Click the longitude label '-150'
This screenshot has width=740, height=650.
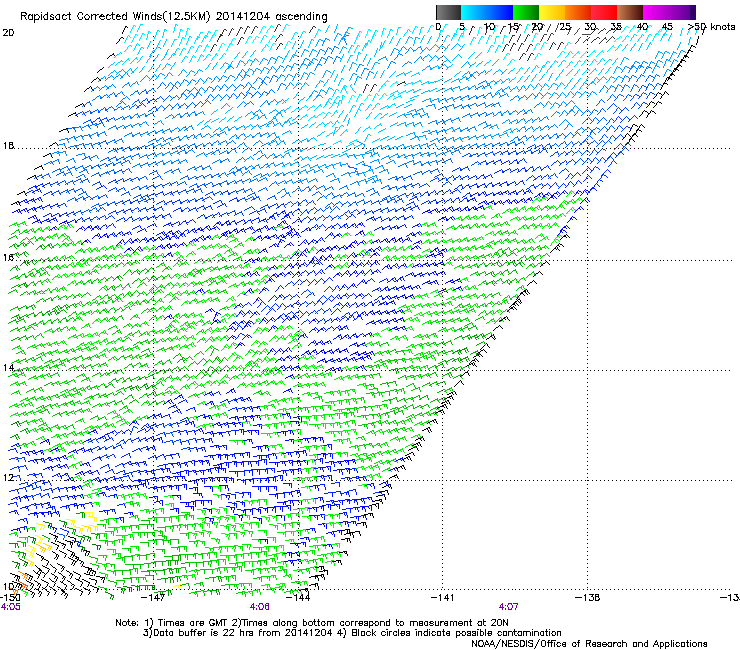10,598
